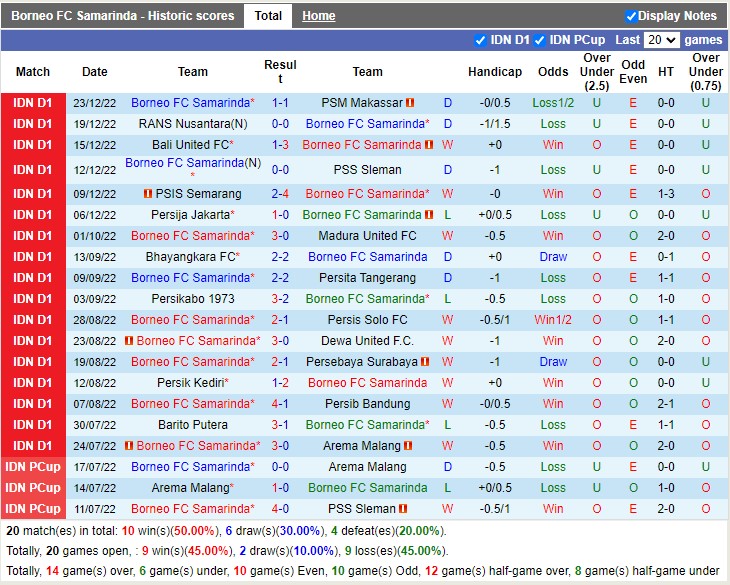
Task: Click the date 01/10/22
Action: coord(95,236)
